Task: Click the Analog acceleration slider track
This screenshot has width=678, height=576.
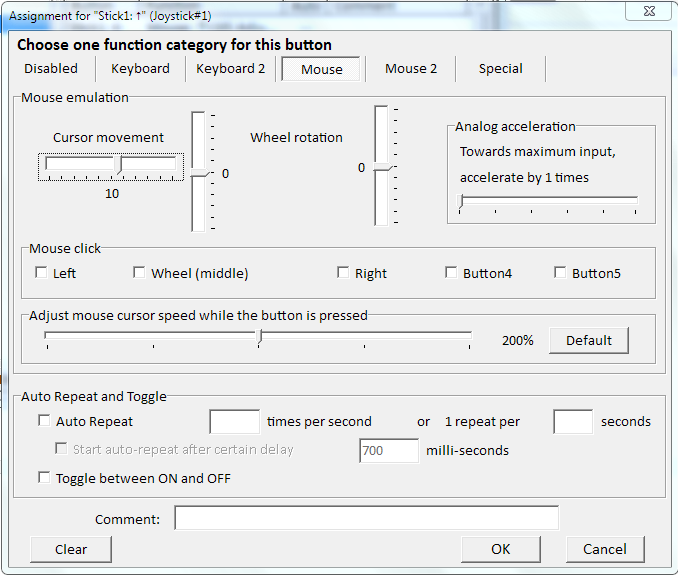Action: click(x=548, y=202)
